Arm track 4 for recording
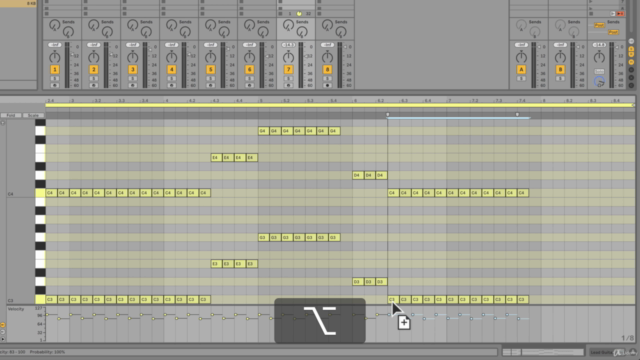 [x=171, y=85]
